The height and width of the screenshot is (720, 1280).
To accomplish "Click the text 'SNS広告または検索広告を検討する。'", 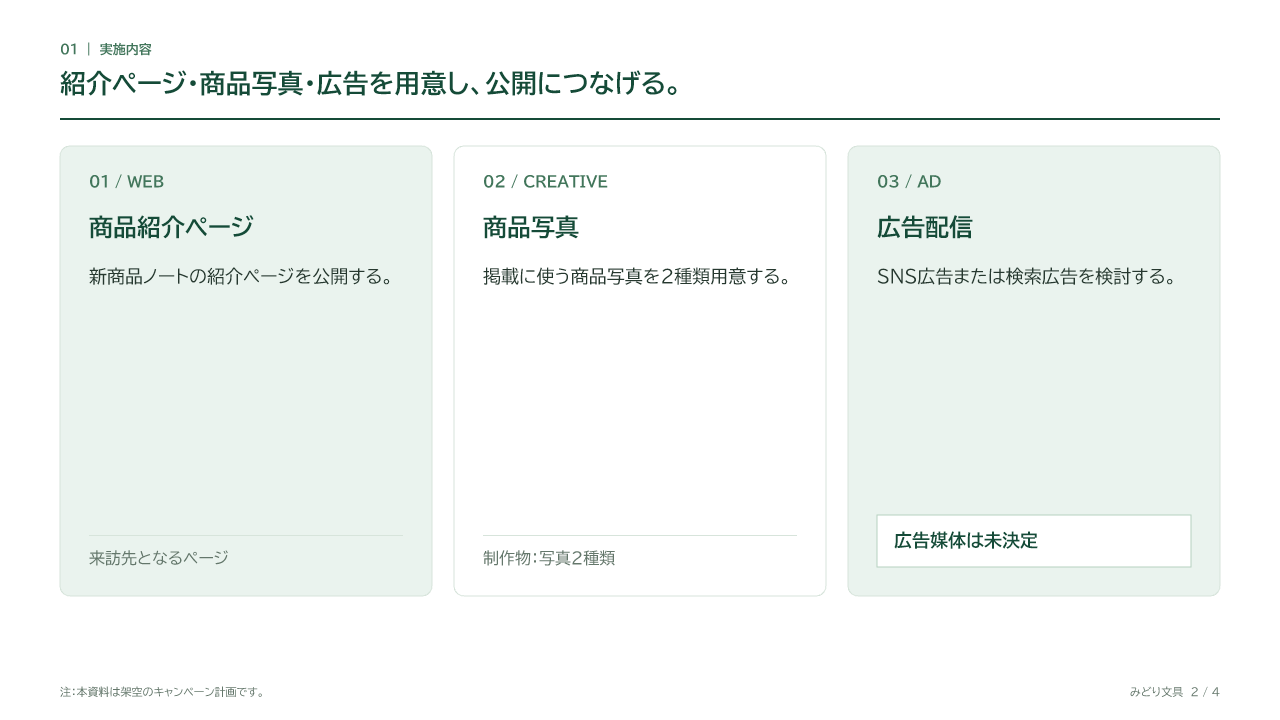I will tap(1026, 276).
